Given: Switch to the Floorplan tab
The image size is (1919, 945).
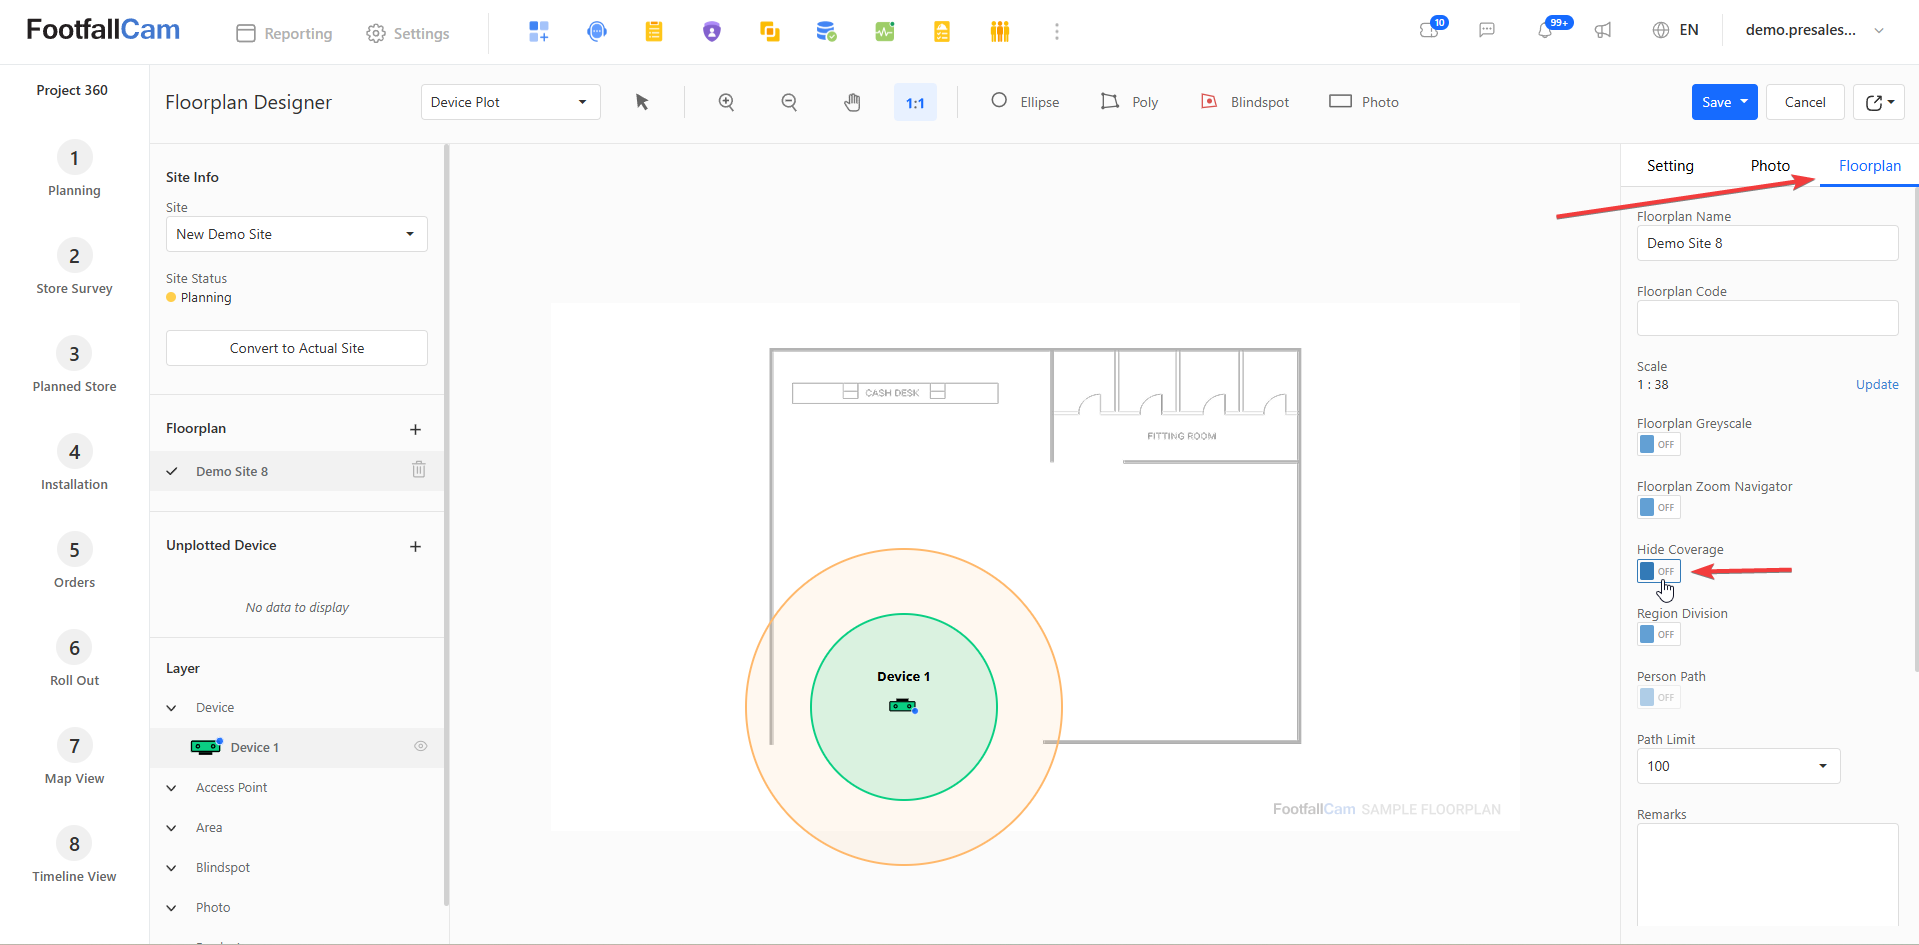Looking at the screenshot, I should (1870, 166).
